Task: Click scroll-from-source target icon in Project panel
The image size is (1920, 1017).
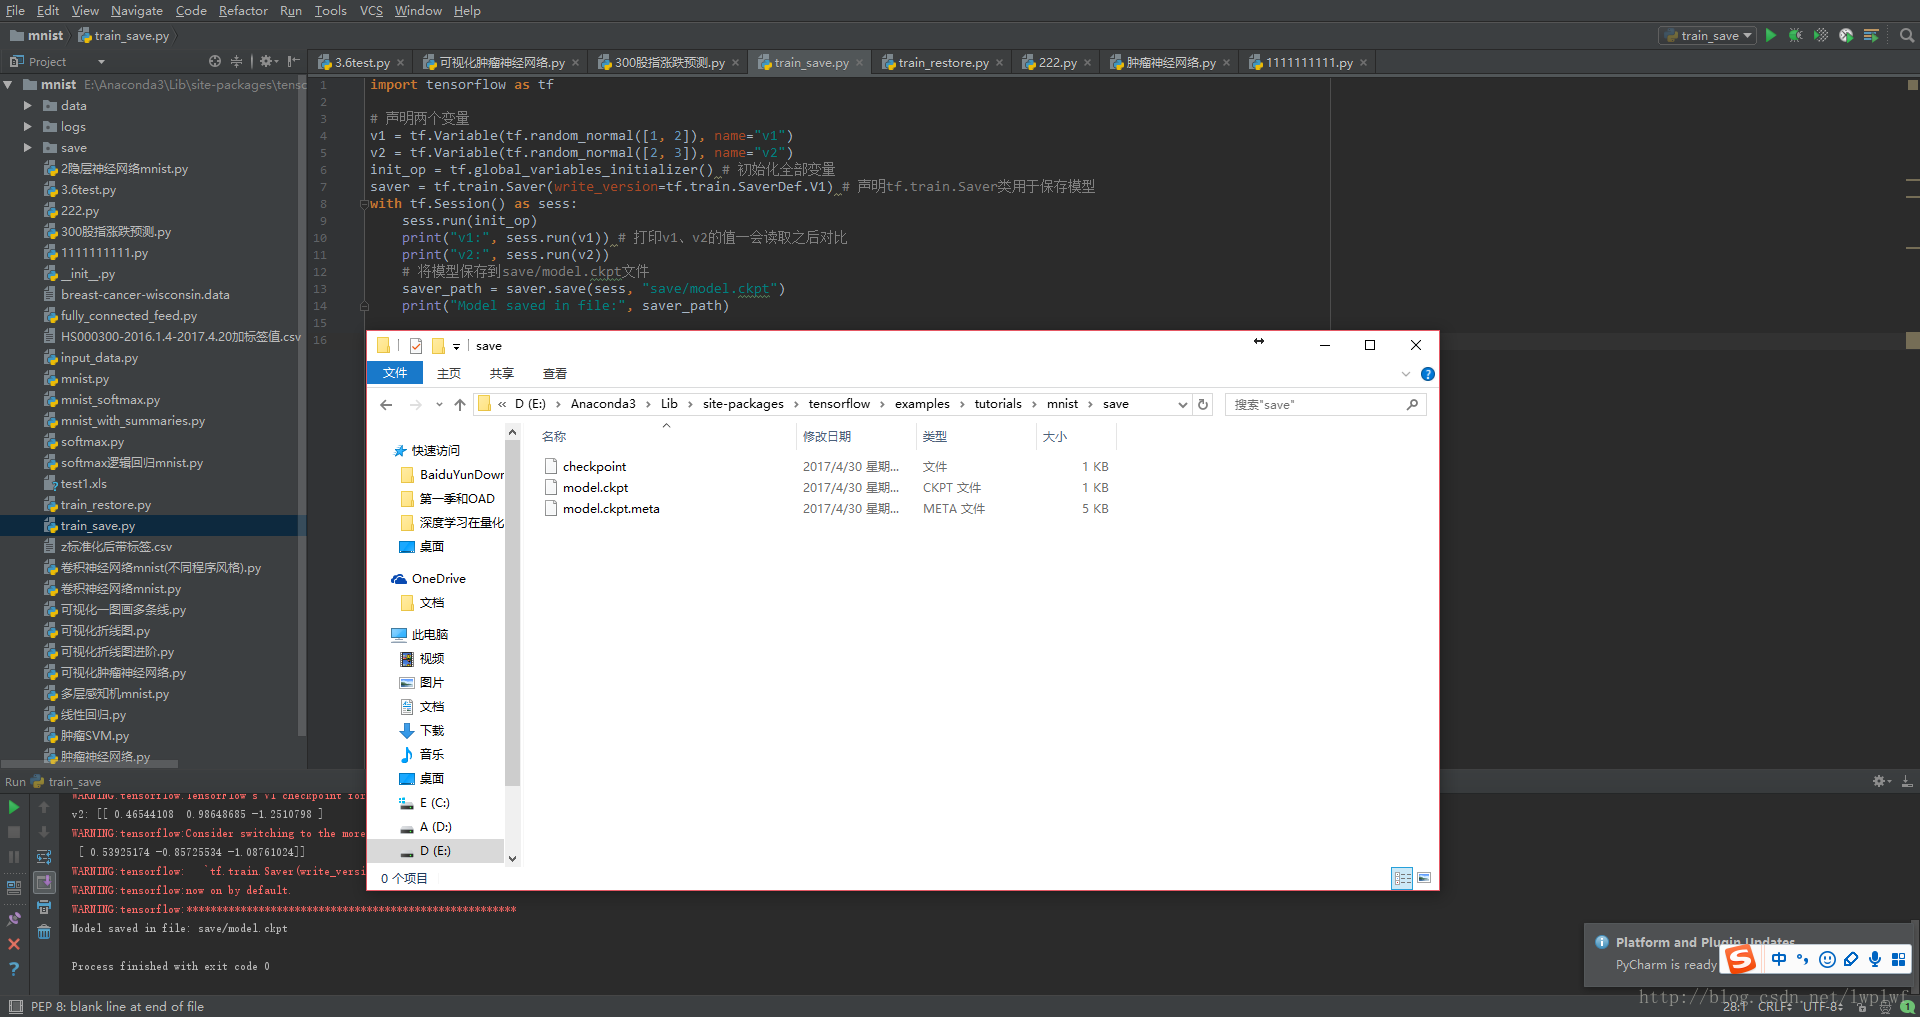Action: (x=214, y=61)
